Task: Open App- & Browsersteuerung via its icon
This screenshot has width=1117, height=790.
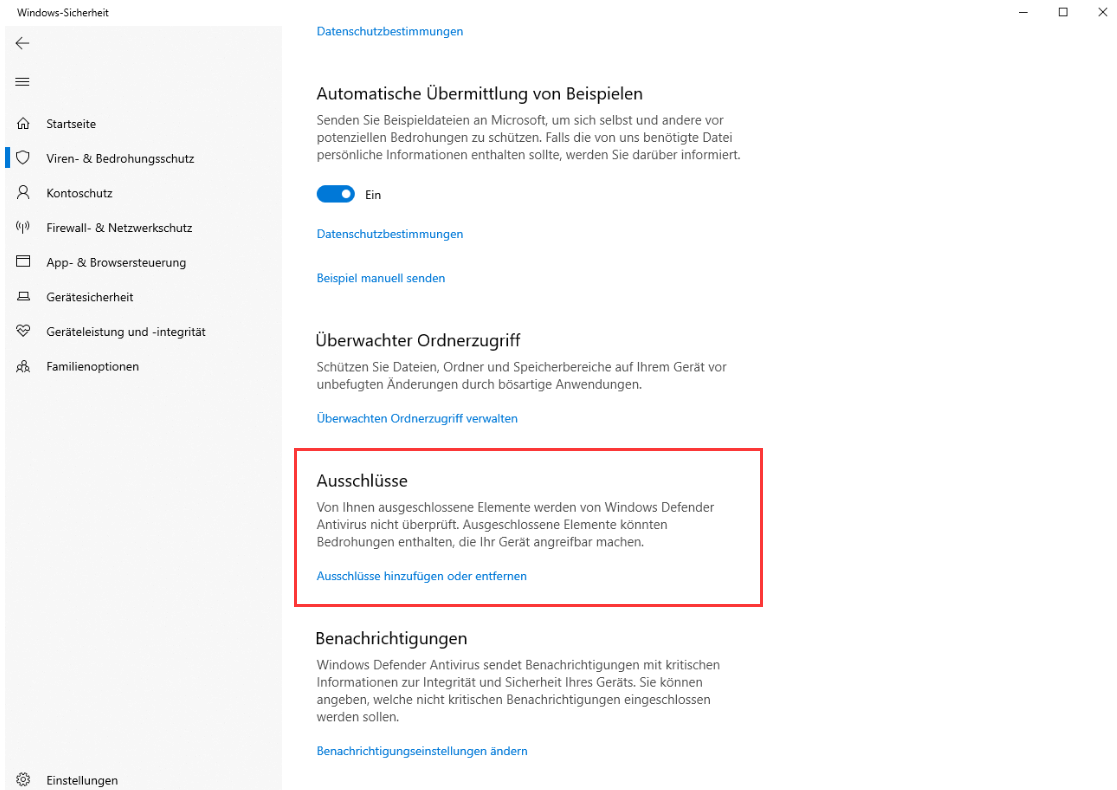Action: (22, 262)
